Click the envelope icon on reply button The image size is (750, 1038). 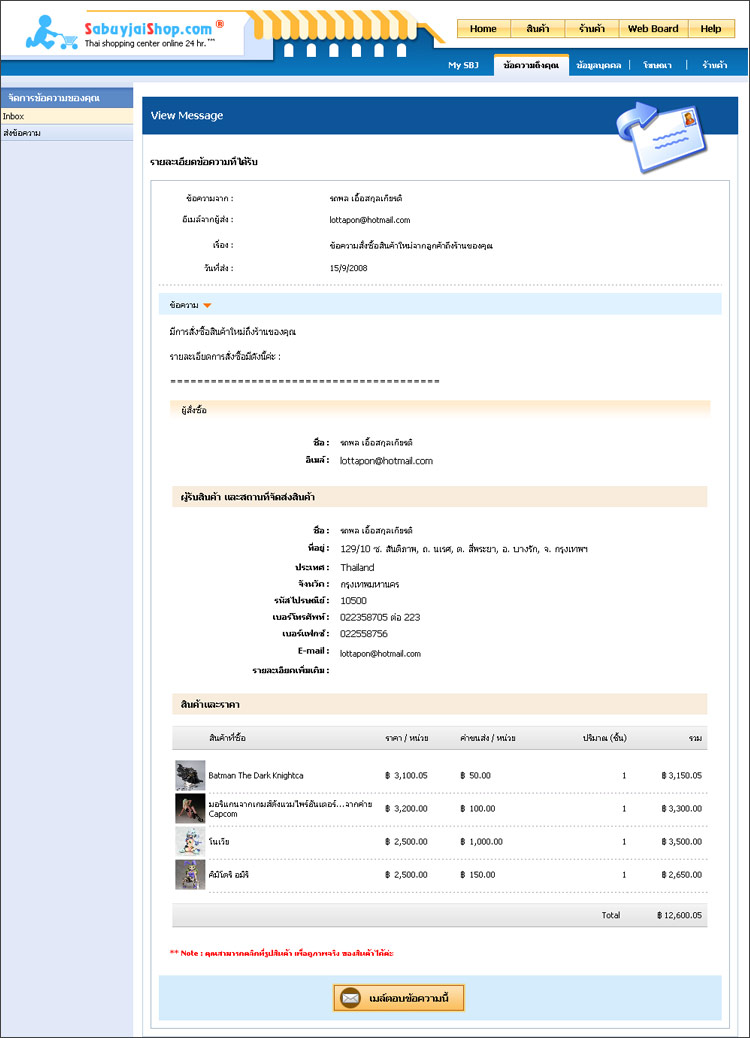350,998
